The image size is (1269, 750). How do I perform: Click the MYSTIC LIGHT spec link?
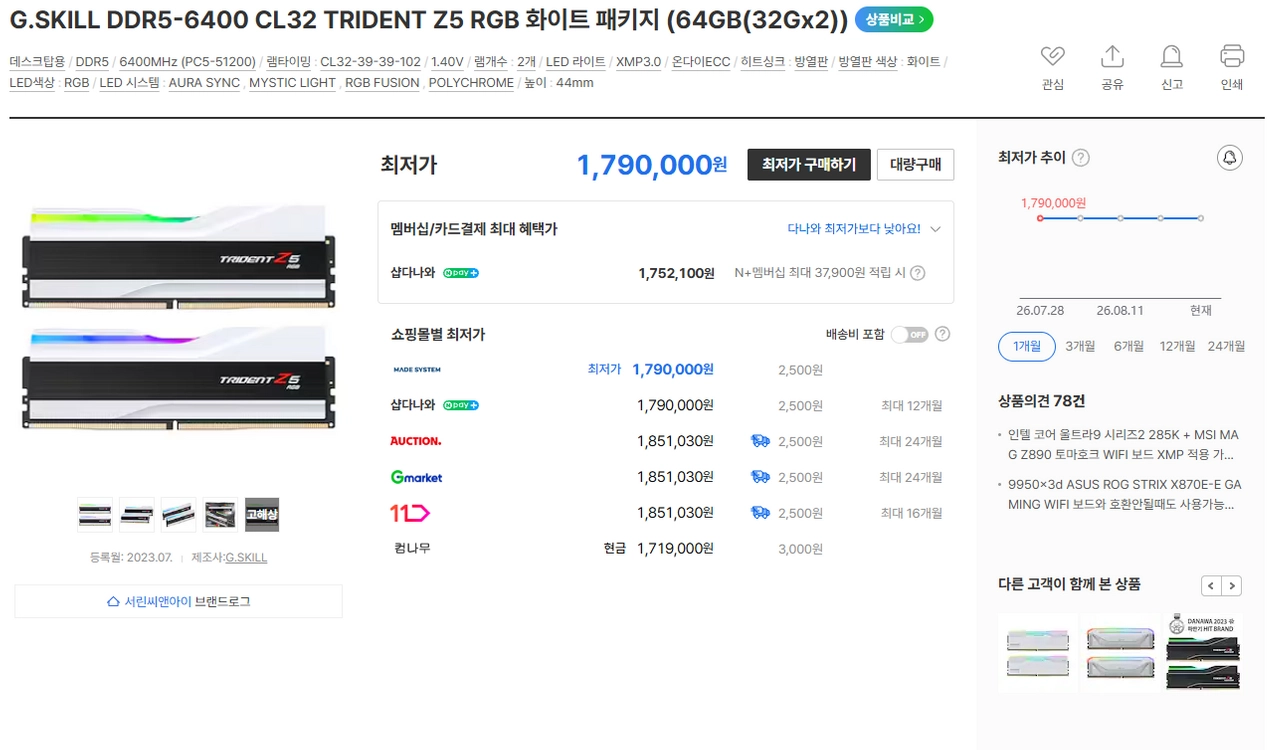pos(292,83)
